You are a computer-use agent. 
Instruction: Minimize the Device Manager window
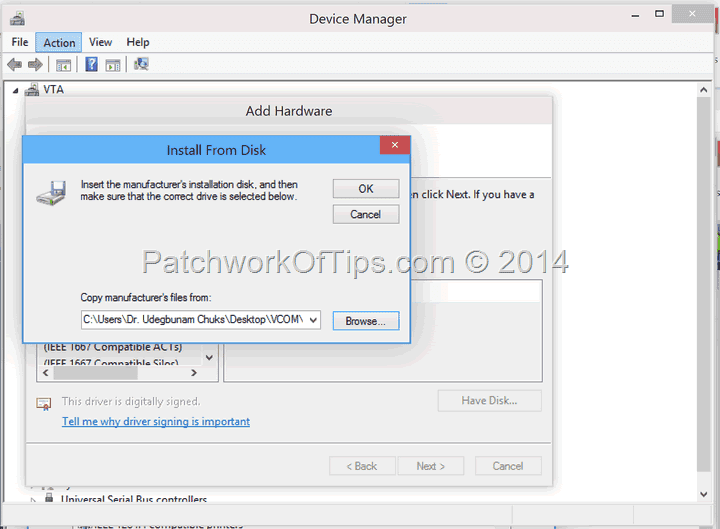click(x=636, y=15)
